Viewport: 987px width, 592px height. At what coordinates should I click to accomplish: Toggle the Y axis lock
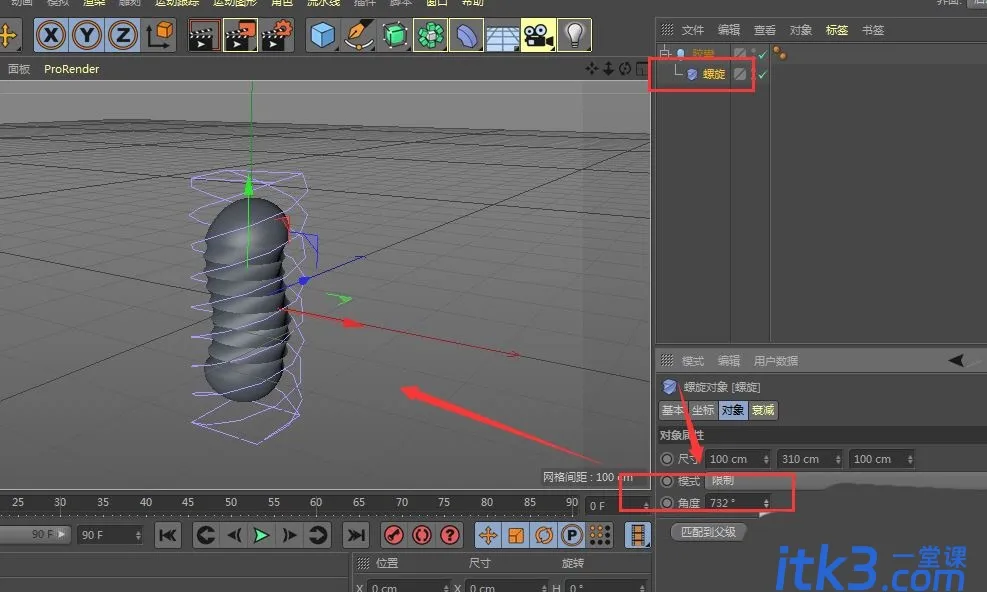pyautogui.click(x=87, y=35)
